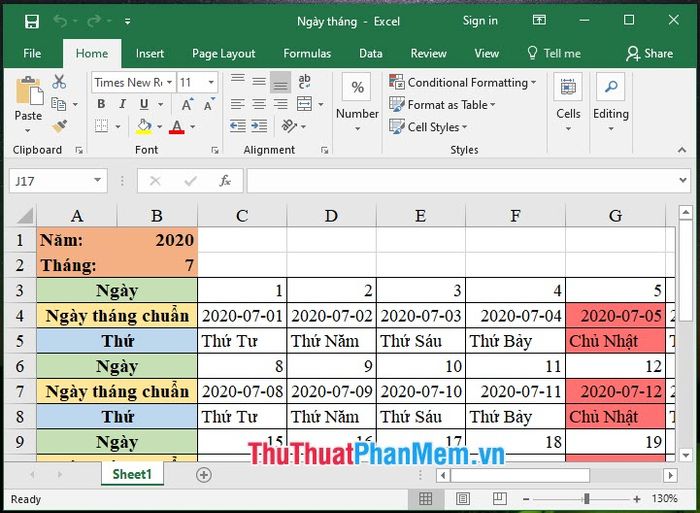This screenshot has width=700, height=513.
Task: Expand the formula bar
Action: pyautogui.click(x=683, y=180)
